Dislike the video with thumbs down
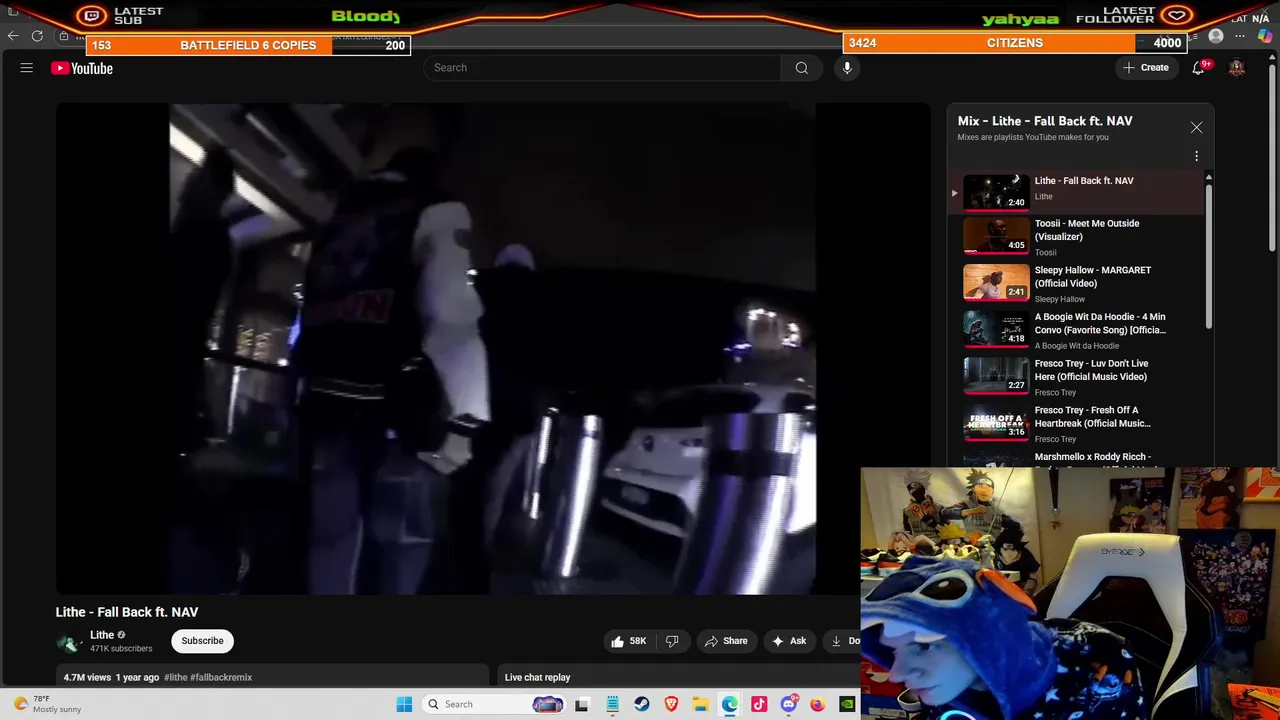The image size is (1280, 720). coord(672,641)
